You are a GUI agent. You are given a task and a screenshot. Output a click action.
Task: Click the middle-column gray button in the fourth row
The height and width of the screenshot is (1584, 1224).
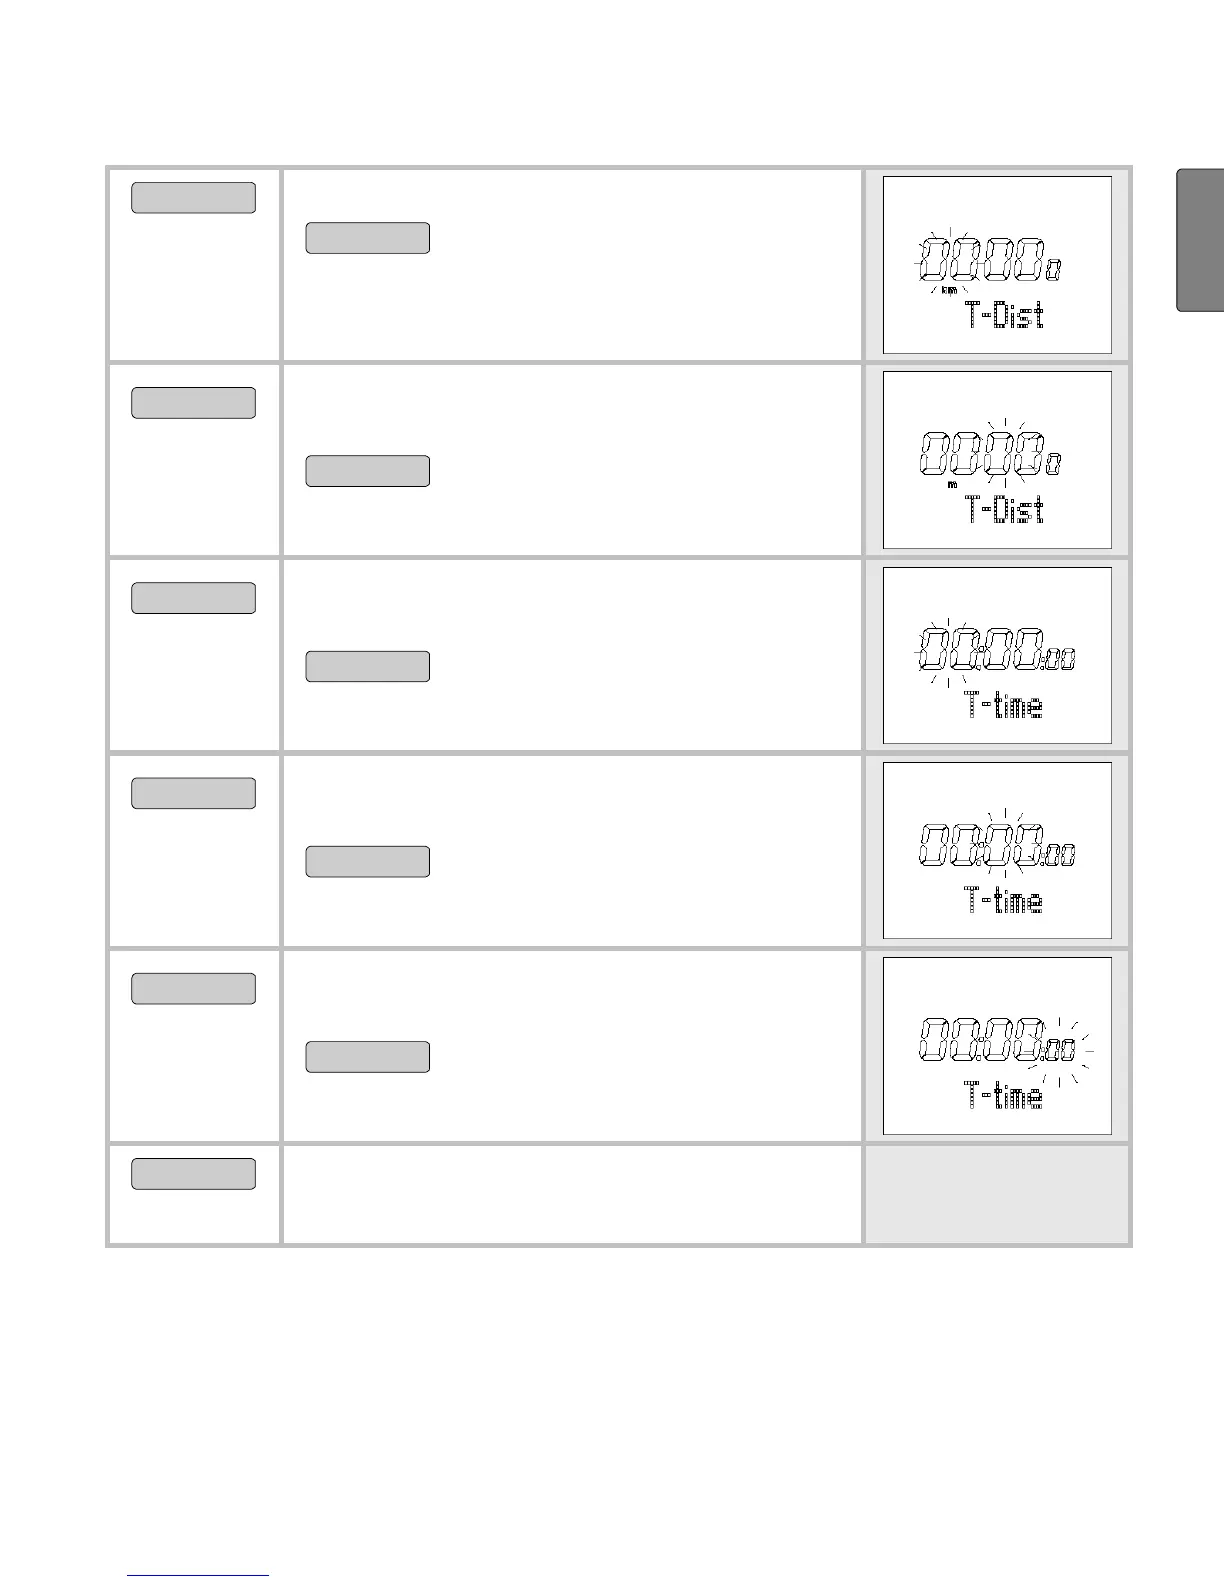(367, 861)
